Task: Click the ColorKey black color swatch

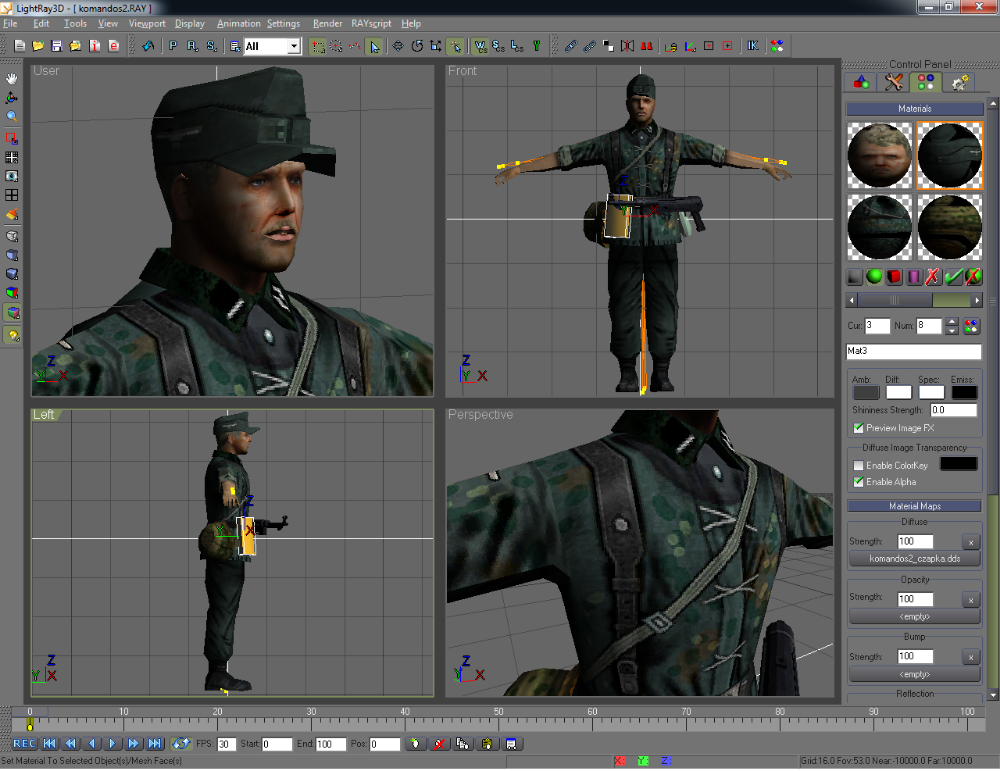Action: tap(959, 464)
